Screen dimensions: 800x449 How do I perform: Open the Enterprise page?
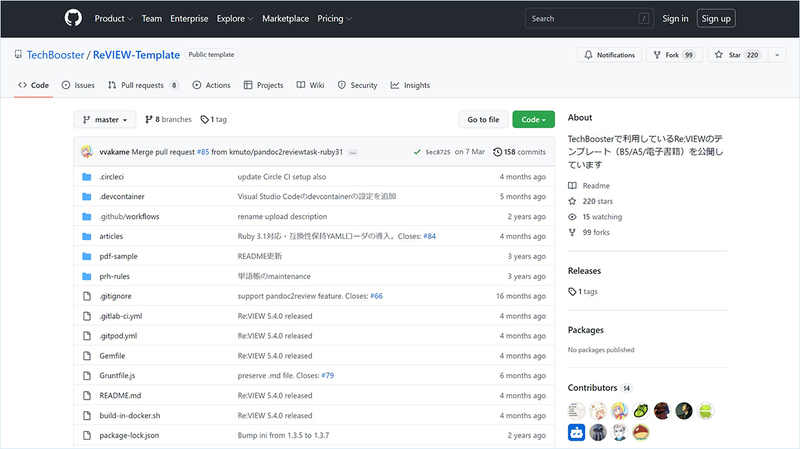[x=189, y=18]
